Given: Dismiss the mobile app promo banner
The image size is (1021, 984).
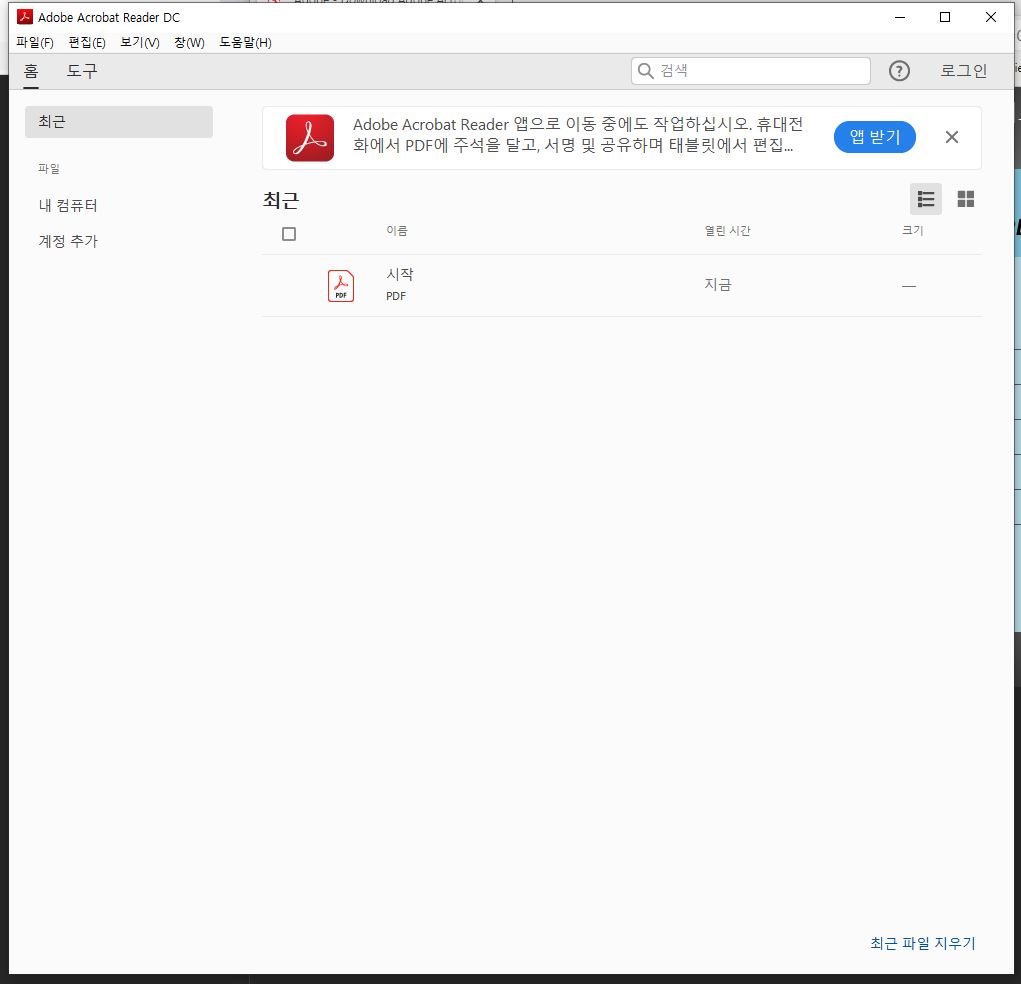Looking at the screenshot, I should (951, 137).
